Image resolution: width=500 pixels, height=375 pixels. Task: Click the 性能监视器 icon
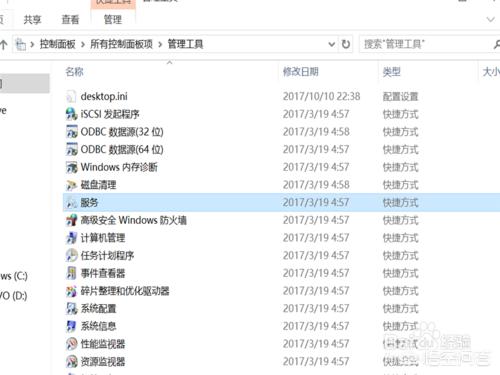(71, 344)
